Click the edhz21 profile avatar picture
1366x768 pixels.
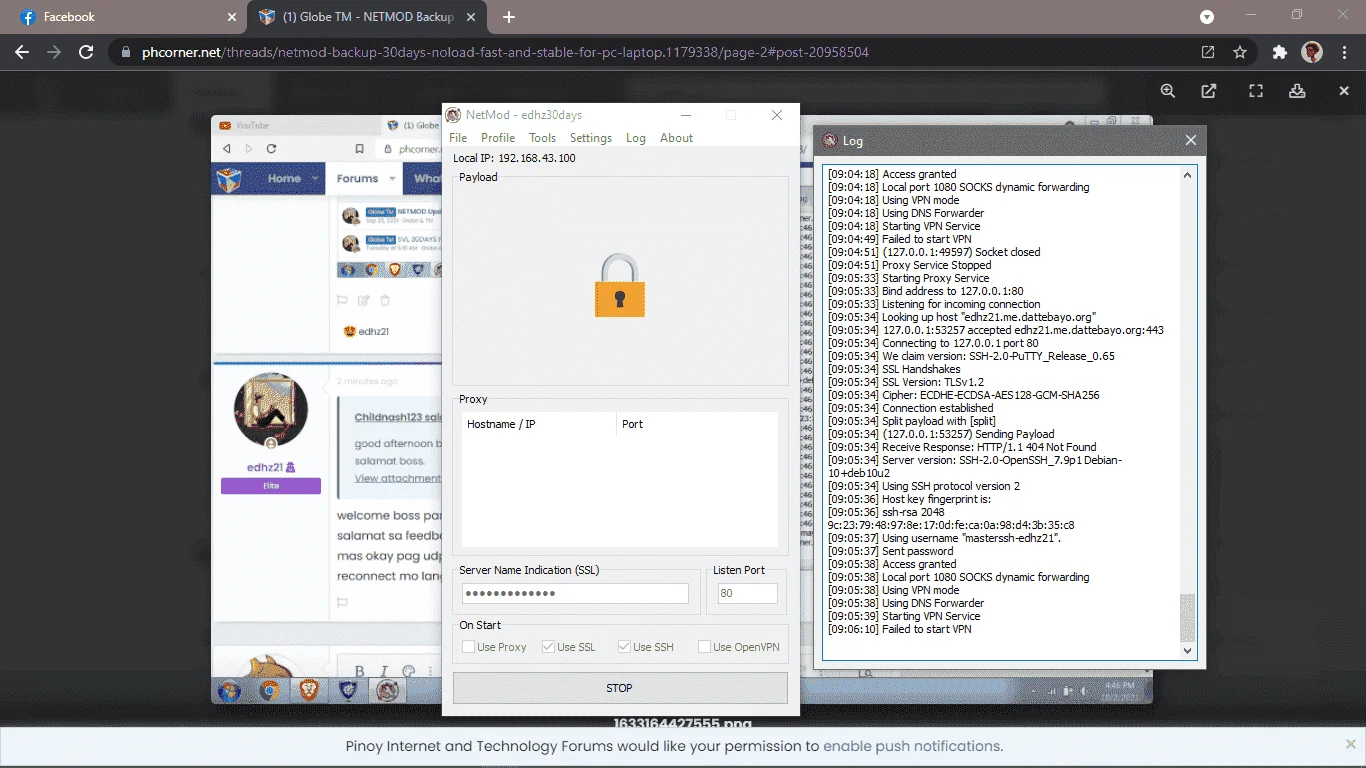271,411
